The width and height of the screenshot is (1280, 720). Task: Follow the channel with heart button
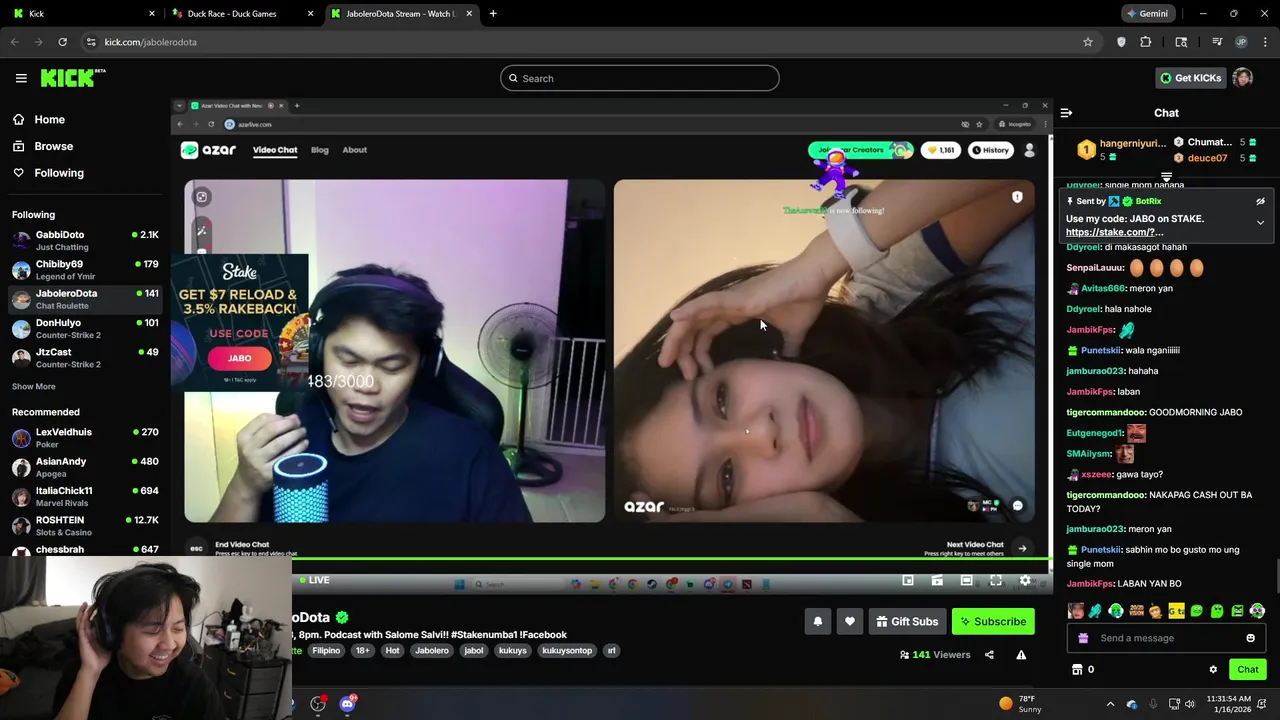click(x=850, y=622)
